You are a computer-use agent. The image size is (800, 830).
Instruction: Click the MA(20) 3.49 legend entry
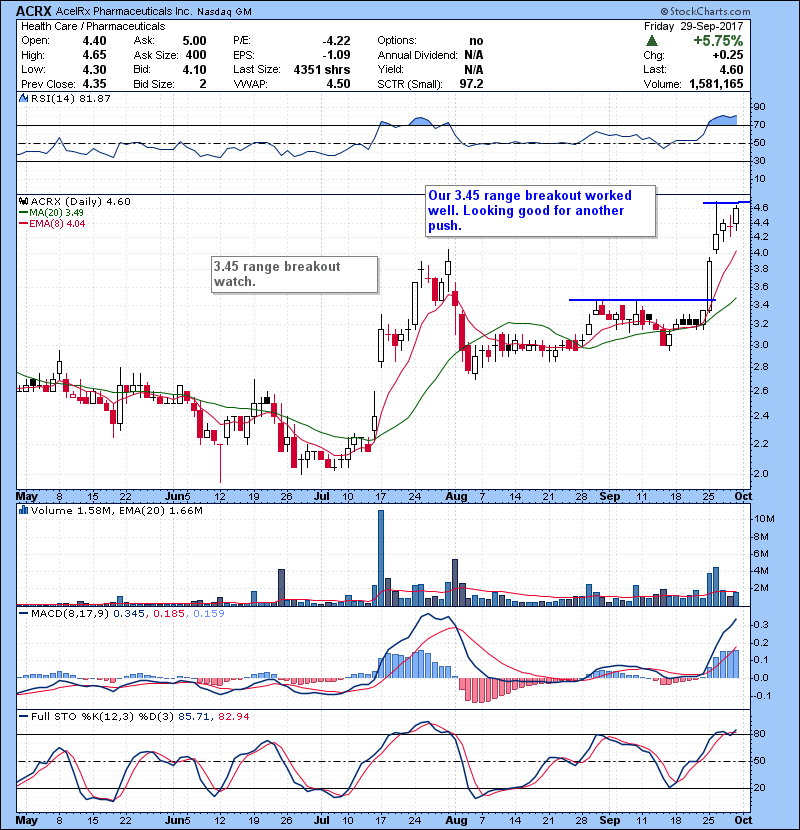tap(51, 212)
